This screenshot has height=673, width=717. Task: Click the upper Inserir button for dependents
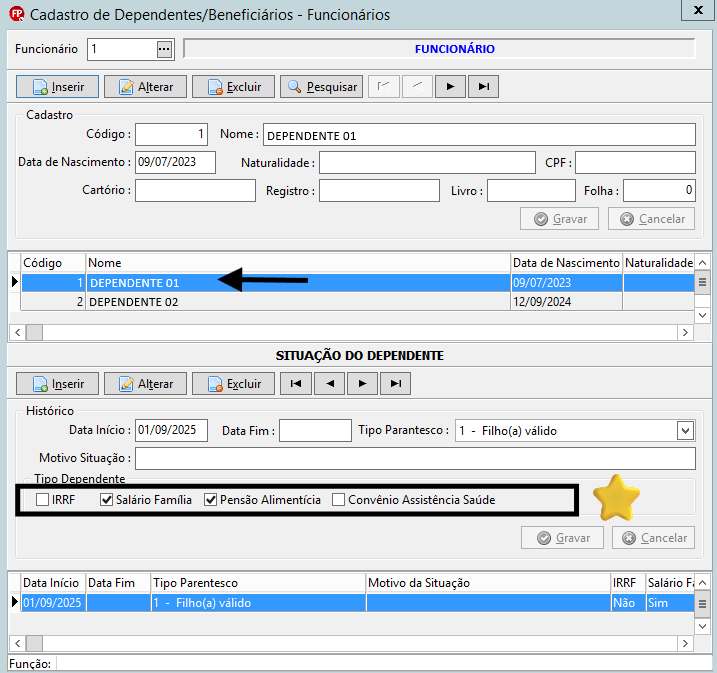click(x=57, y=86)
